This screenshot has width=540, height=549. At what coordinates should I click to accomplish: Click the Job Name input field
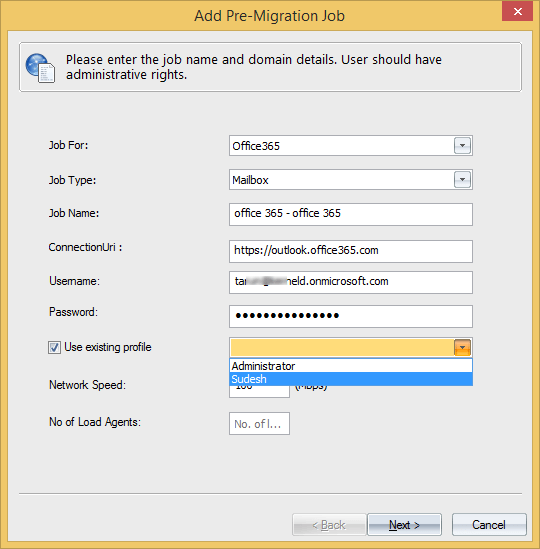pyautogui.click(x=351, y=214)
